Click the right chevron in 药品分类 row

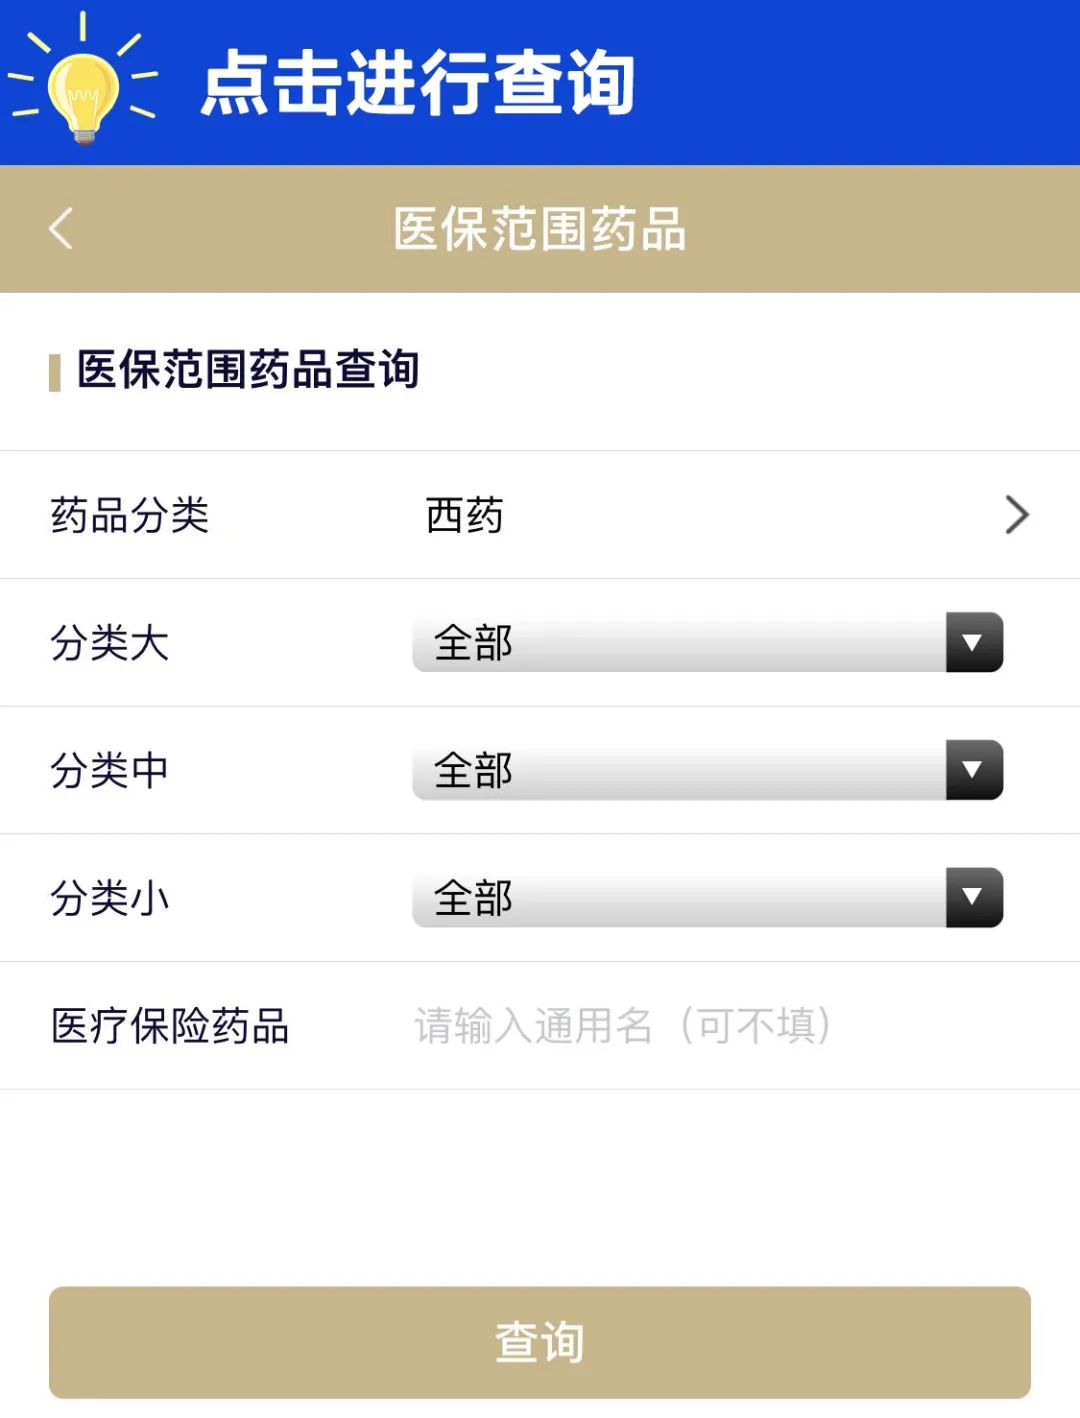tap(1016, 515)
